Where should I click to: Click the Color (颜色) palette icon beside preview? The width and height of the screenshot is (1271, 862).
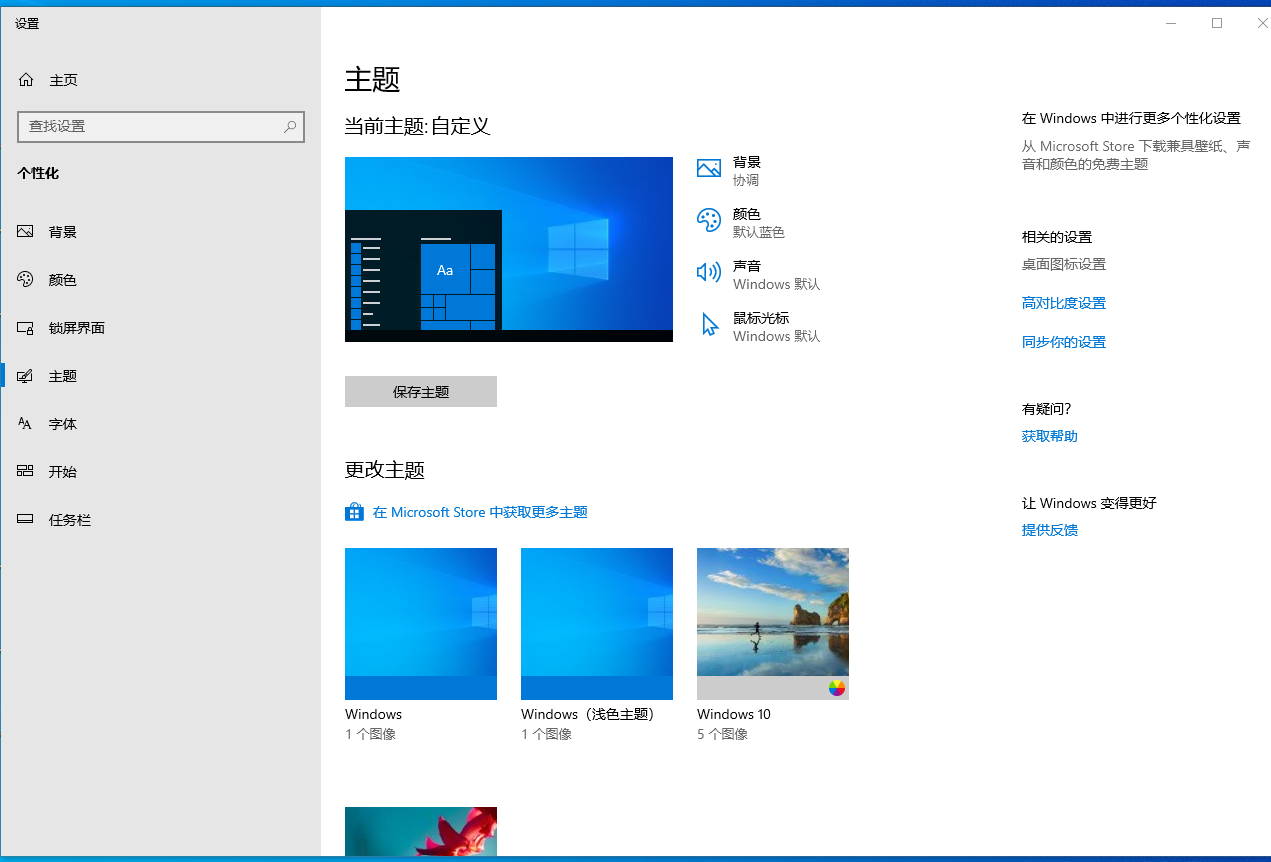coord(708,221)
